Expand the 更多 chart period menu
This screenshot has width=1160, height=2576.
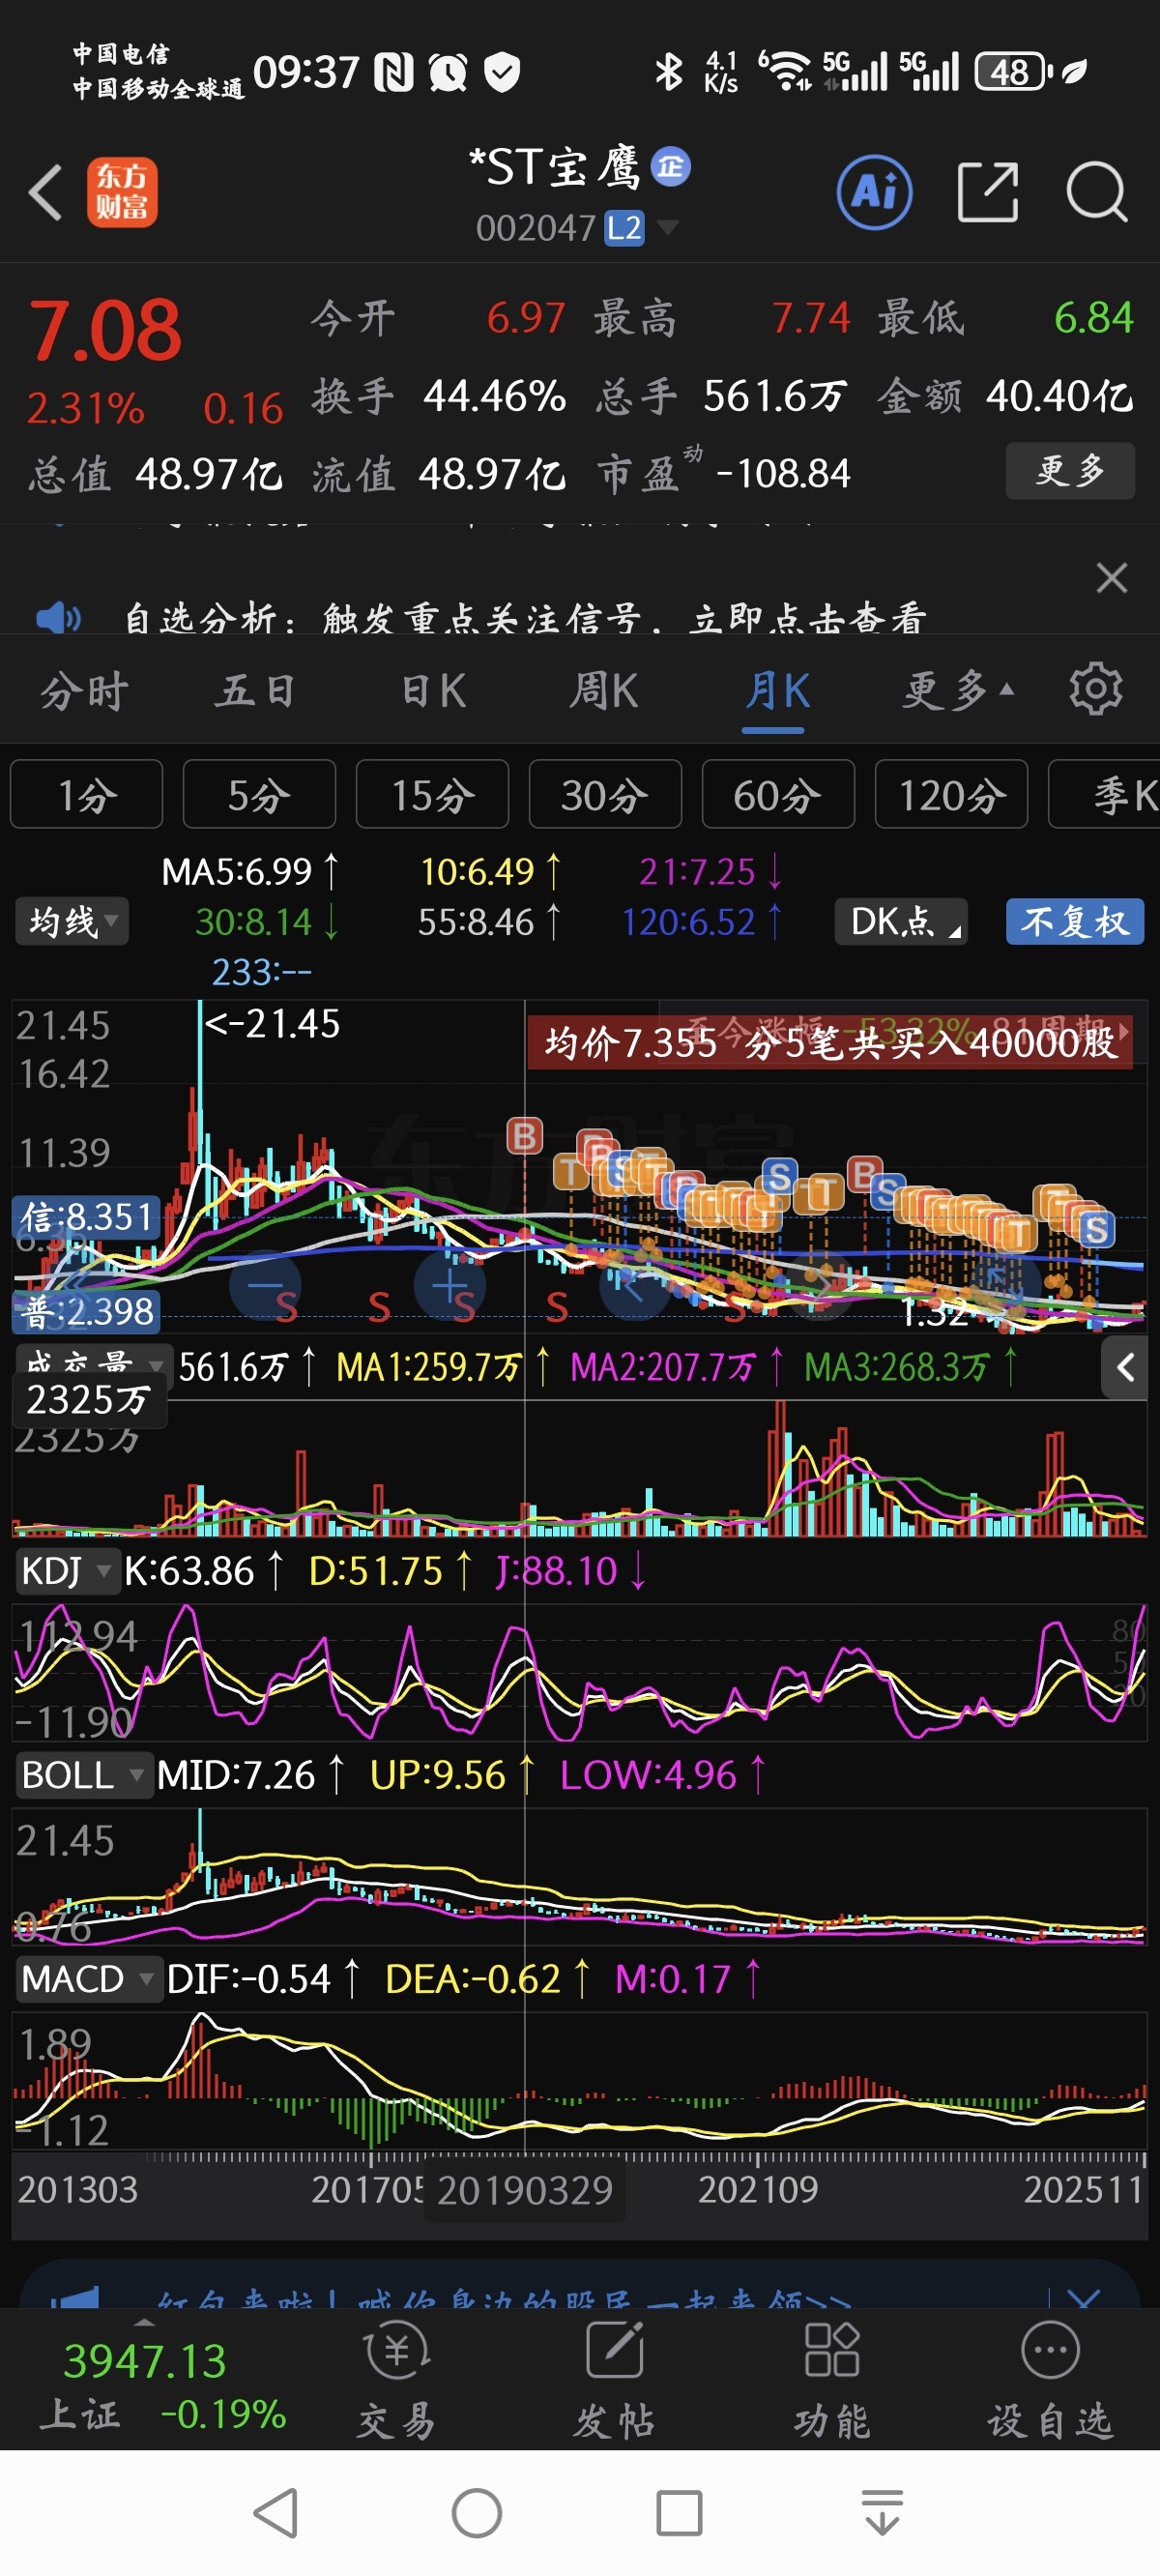[957, 691]
